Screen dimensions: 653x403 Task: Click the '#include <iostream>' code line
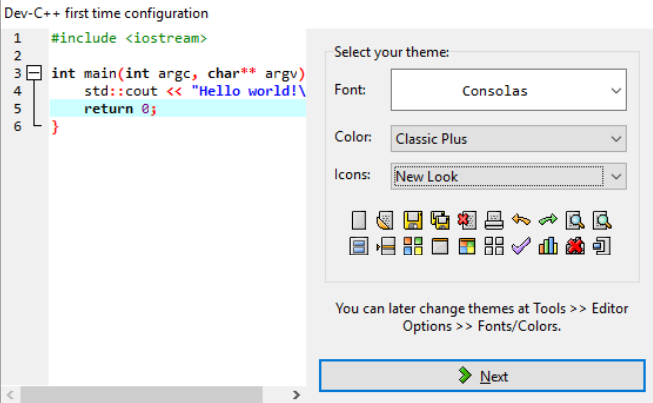tap(129, 38)
